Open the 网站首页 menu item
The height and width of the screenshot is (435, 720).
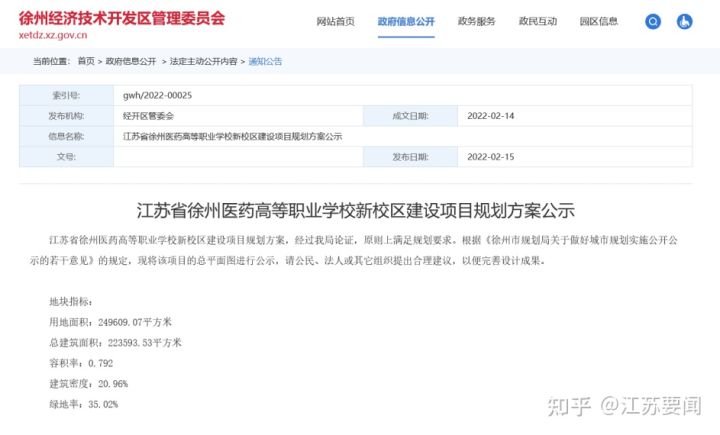(x=336, y=21)
